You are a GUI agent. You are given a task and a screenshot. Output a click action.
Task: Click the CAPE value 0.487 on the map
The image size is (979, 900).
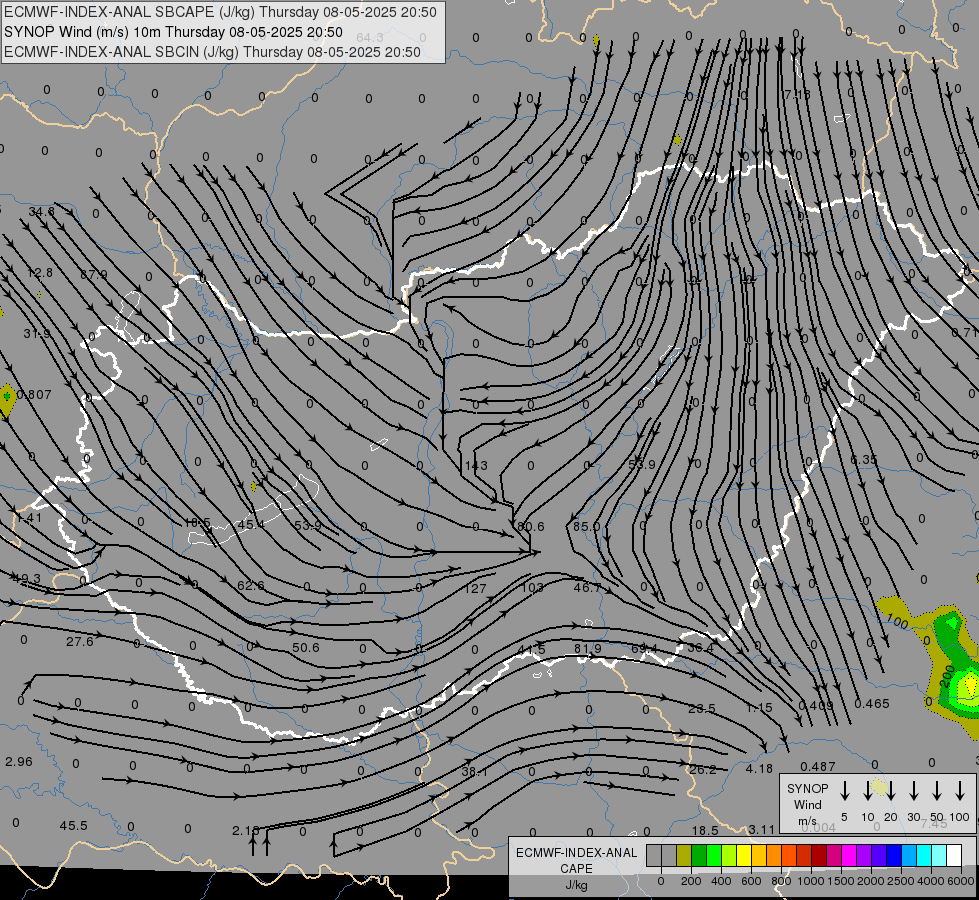tap(817, 766)
